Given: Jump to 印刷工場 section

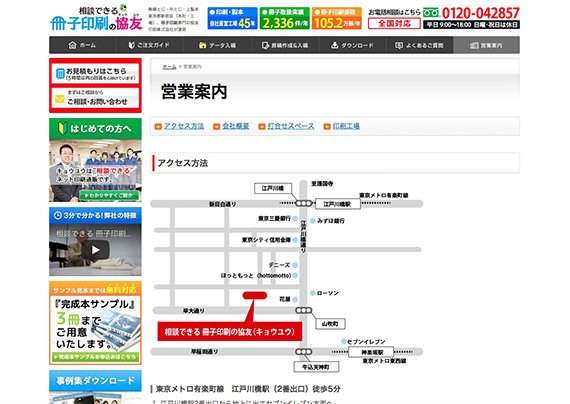Looking at the screenshot, I should [x=346, y=126].
